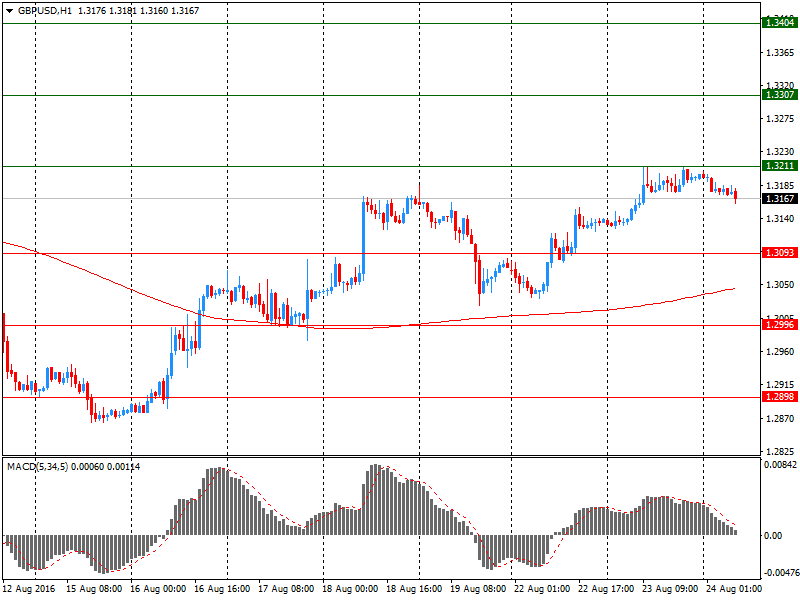This screenshot has height=600, width=800.
Task: Select the 1.2898 support level label
Action: (x=780, y=396)
